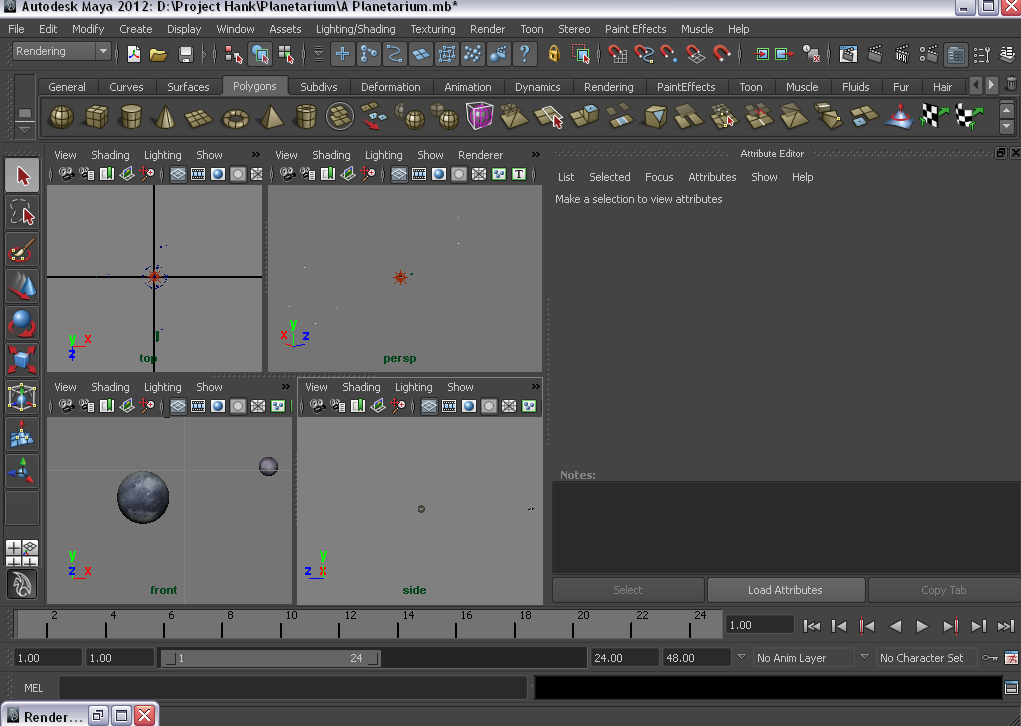The width and height of the screenshot is (1021, 726).
Task: Expand side panel toolbar chevron
Action: coord(535,387)
